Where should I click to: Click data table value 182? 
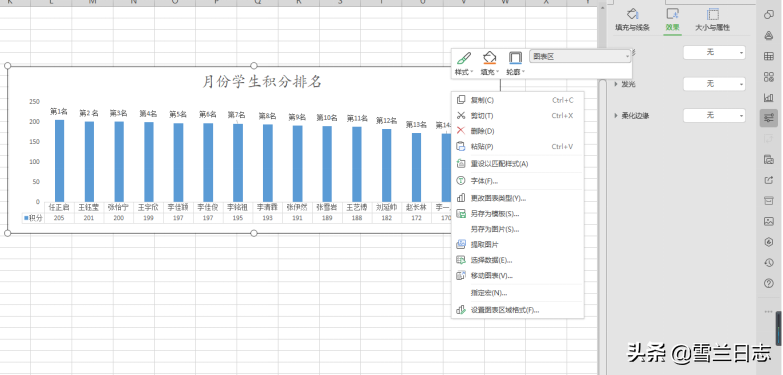pos(387,218)
